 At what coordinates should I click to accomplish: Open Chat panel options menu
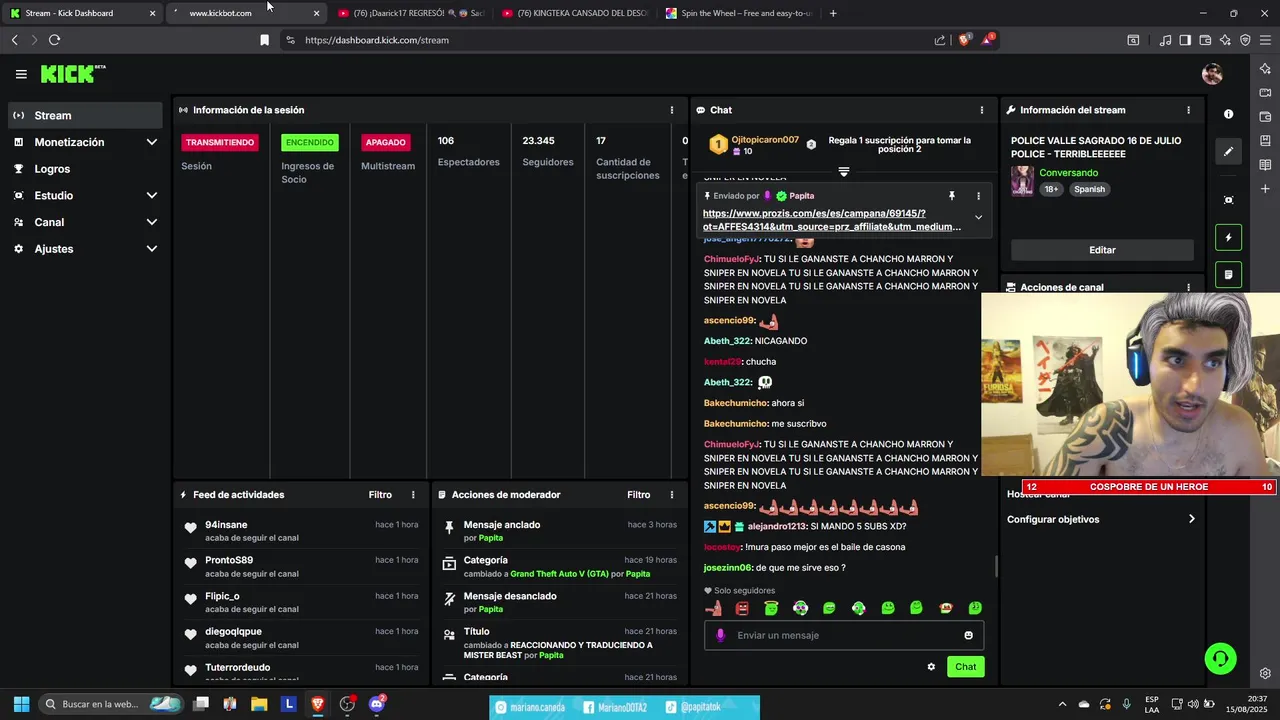[x=982, y=110]
